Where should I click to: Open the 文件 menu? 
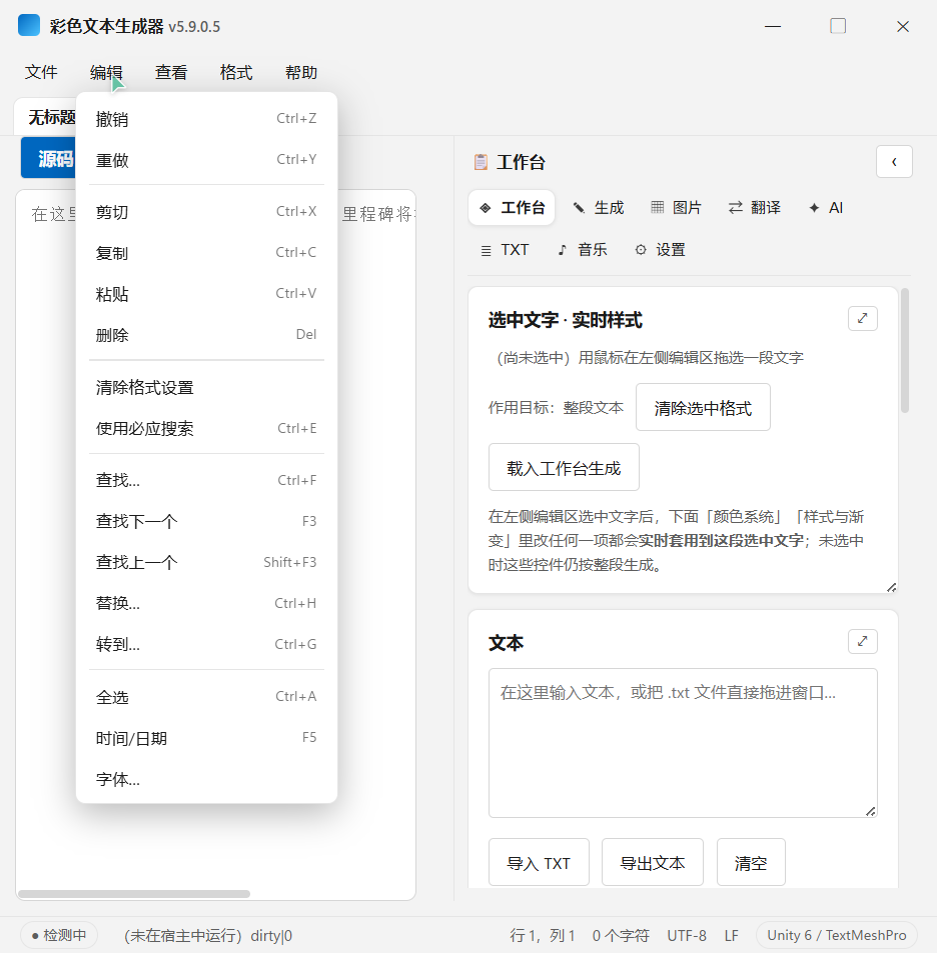[41, 72]
